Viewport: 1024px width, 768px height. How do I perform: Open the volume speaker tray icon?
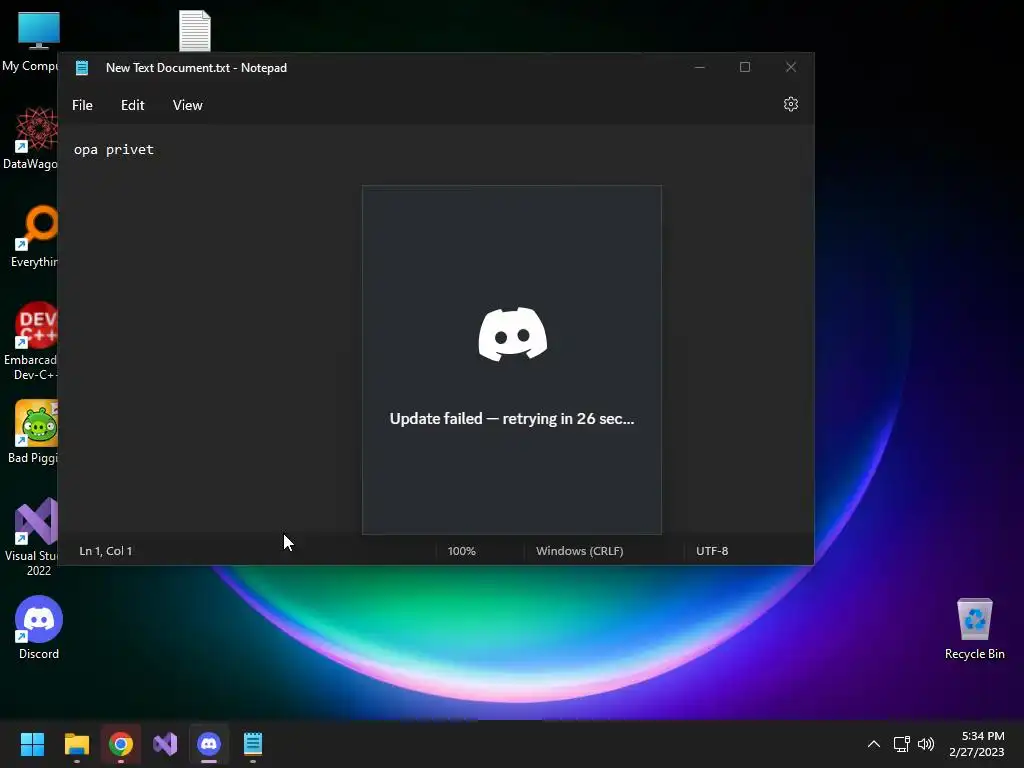tap(926, 744)
